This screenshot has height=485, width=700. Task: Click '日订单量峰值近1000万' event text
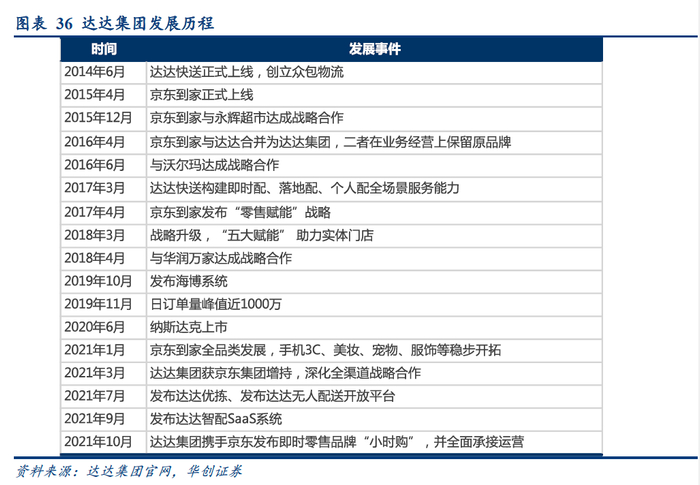coord(216,304)
